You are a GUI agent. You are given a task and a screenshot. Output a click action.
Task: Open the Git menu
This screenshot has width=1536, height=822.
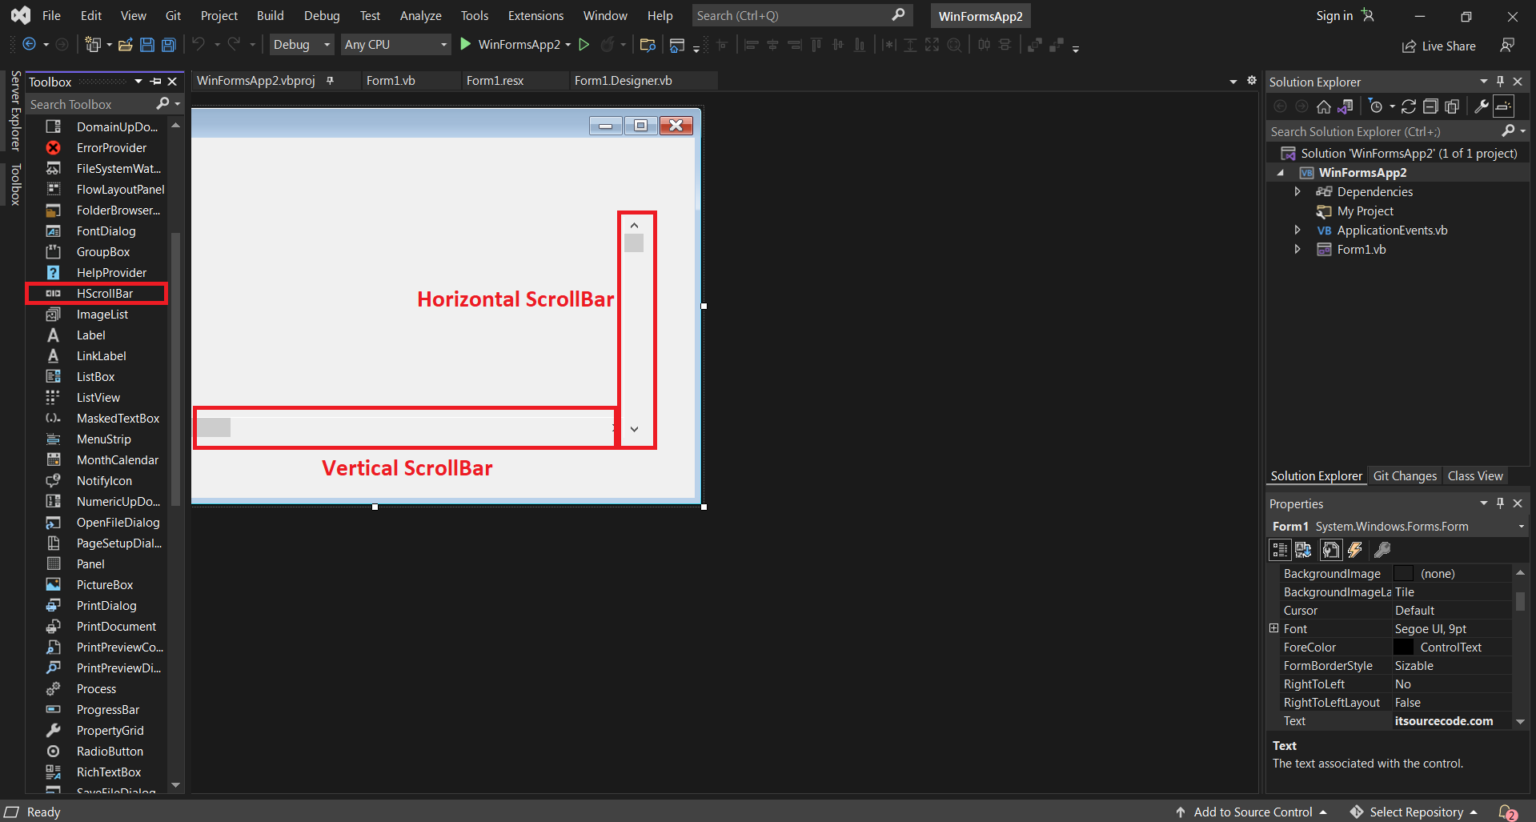tap(172, 15)
